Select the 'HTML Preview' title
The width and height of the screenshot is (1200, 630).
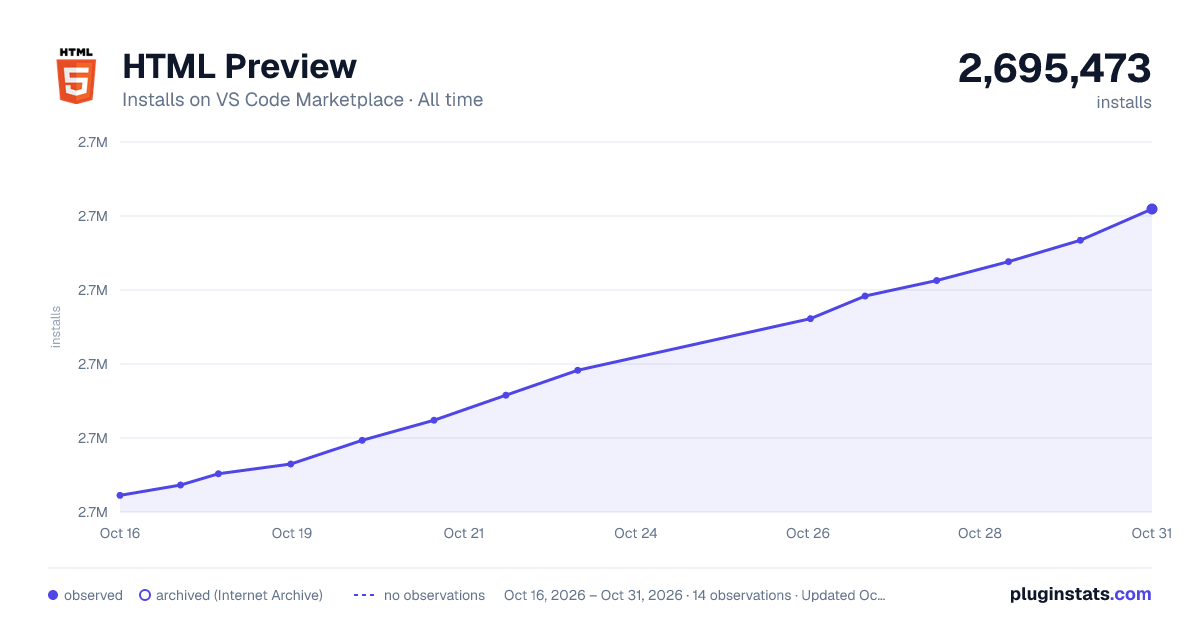click(239, 66)
